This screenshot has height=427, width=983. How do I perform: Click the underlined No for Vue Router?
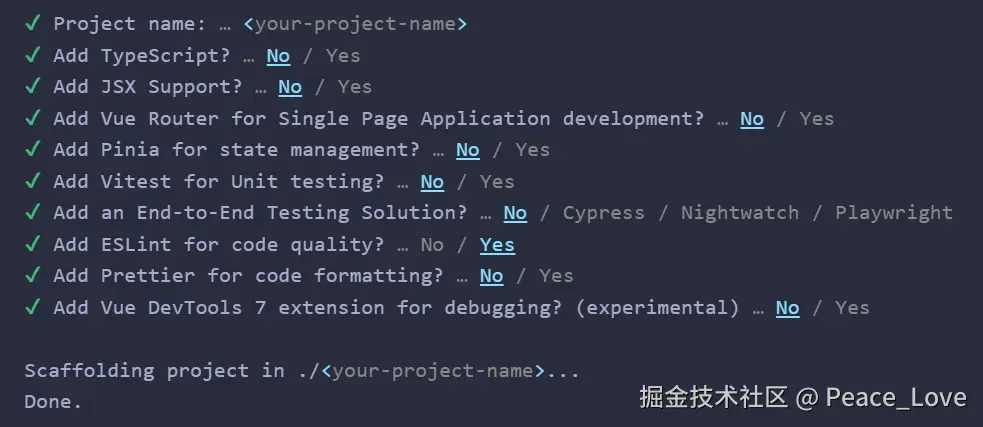coord(752,118)
